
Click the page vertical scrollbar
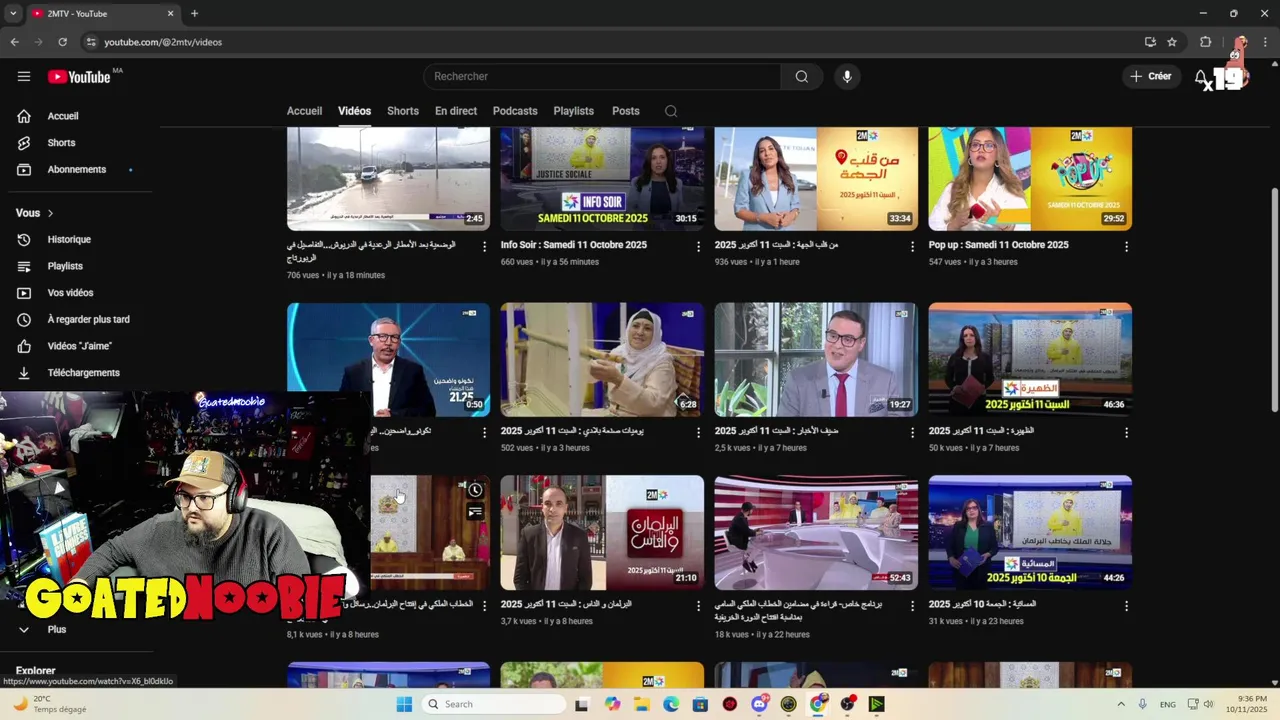[x=1274, y=298]
